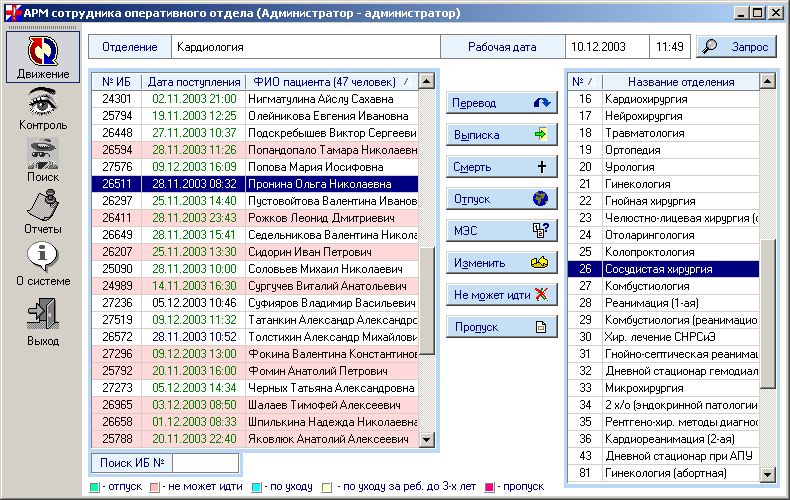Click into the Поиск ИБ № field

(205, 463)
